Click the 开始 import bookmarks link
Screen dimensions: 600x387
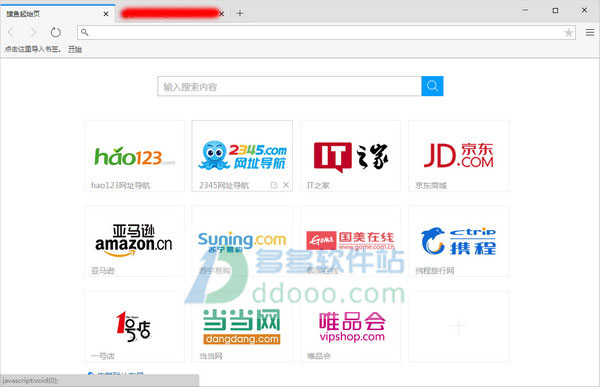(75, 49)
